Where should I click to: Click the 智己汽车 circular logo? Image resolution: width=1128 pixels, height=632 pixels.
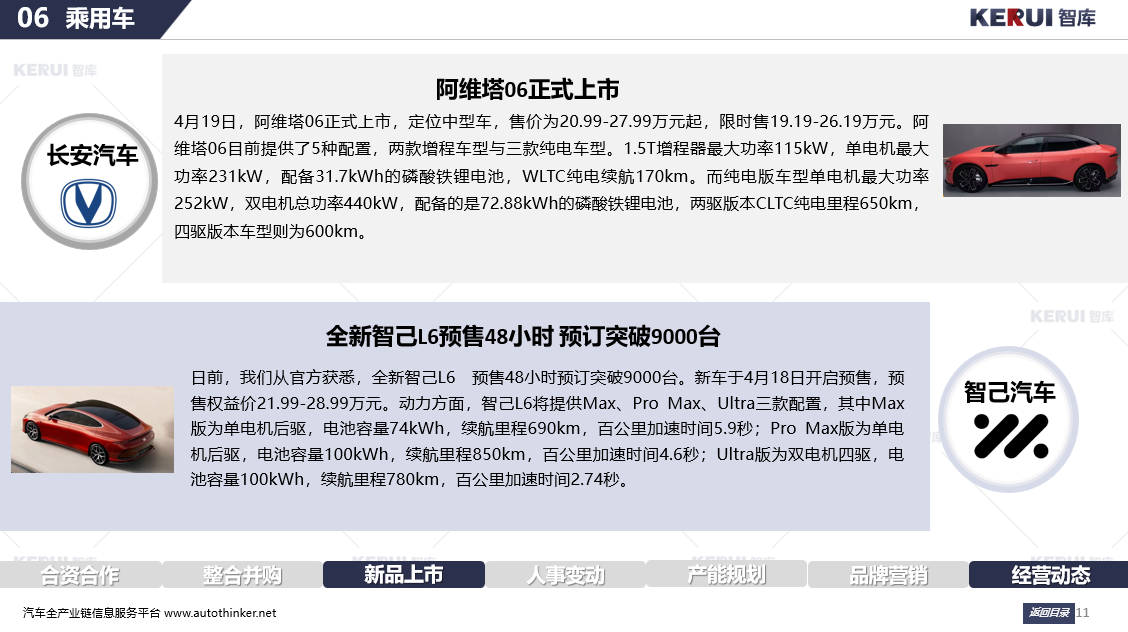[1009, 420]
